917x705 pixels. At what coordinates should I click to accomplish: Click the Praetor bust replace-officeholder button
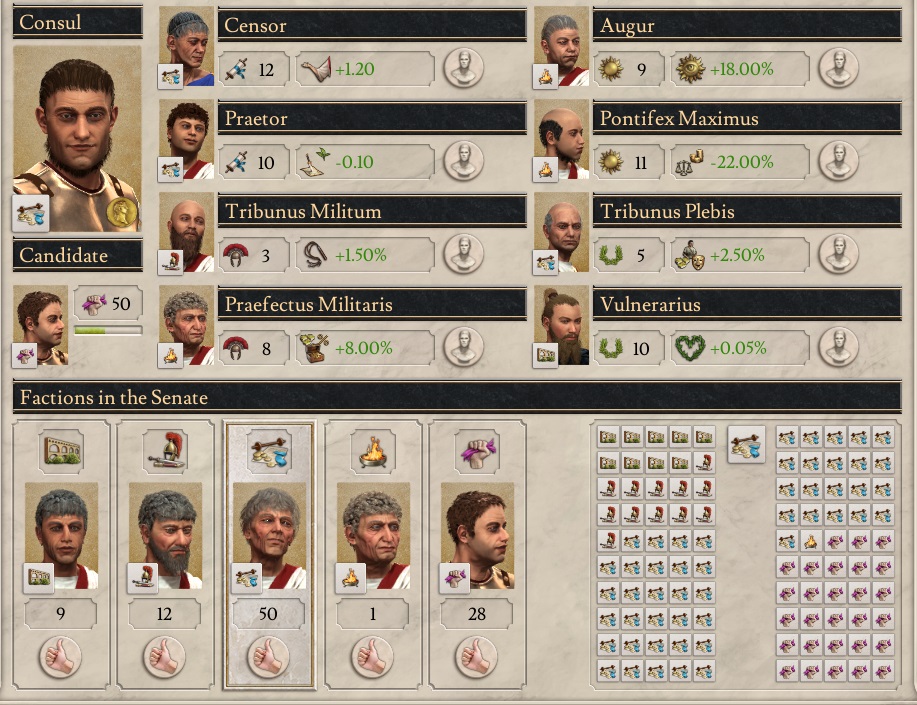pos(463,161)
